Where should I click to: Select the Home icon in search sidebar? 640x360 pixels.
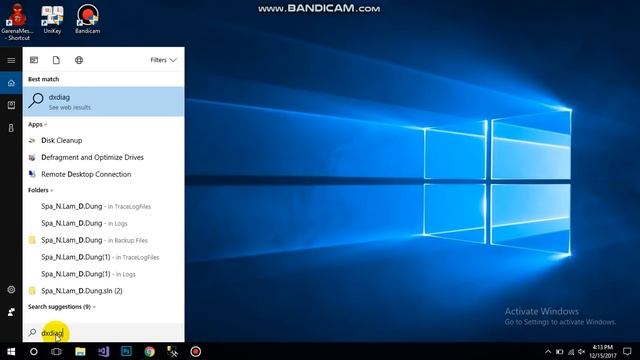click(11, 83)
